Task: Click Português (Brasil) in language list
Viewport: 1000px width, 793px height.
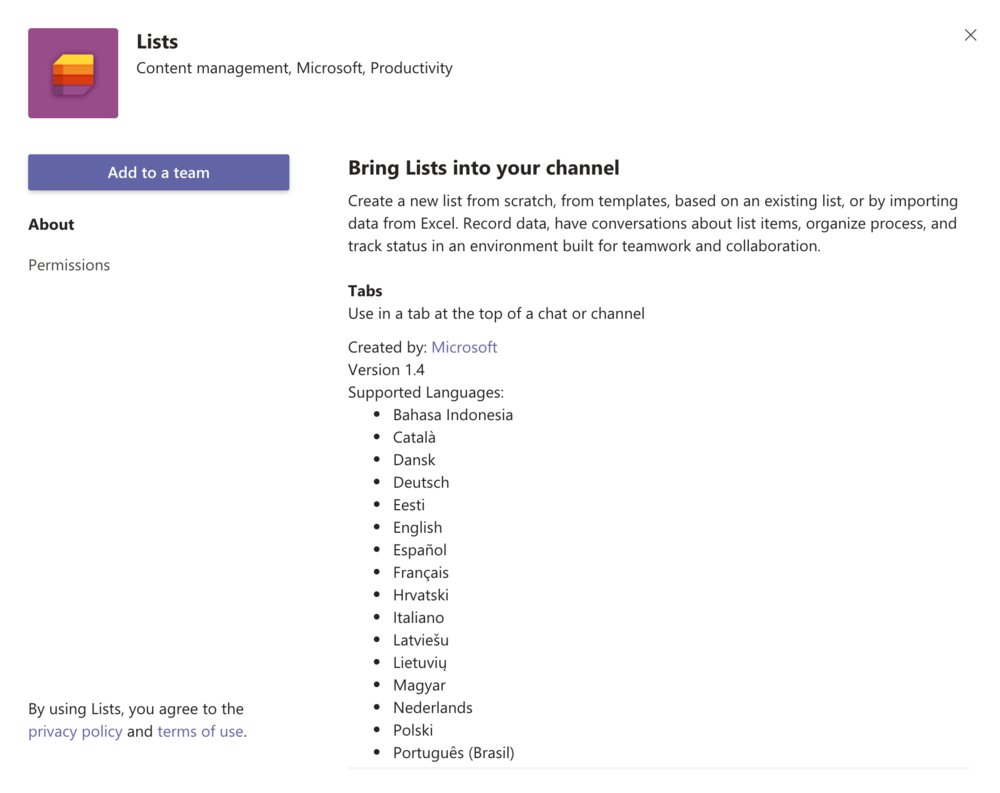Action: [x=453, y=753]
